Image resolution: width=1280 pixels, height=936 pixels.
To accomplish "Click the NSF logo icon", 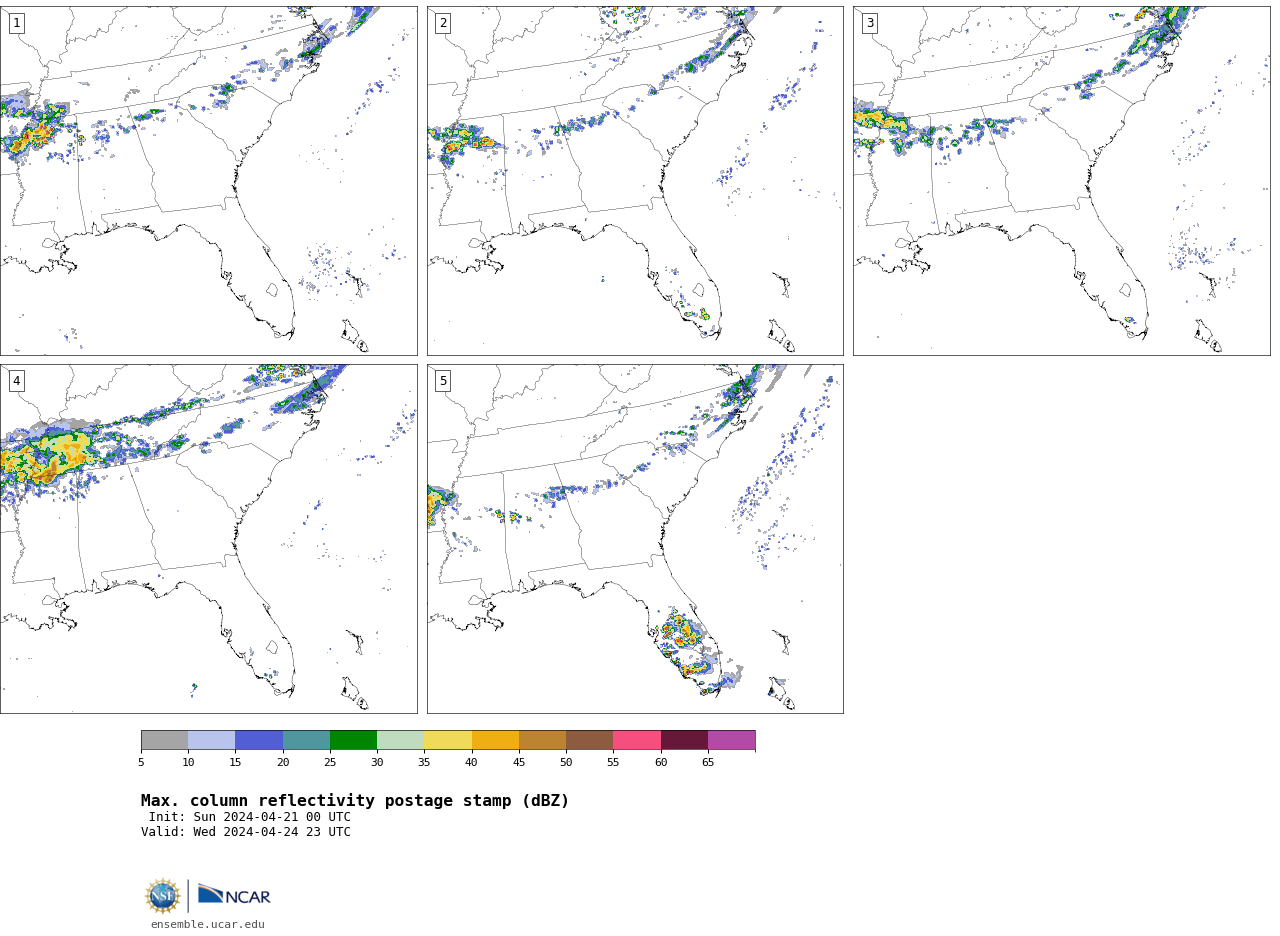I will click(x=163, y=896).
